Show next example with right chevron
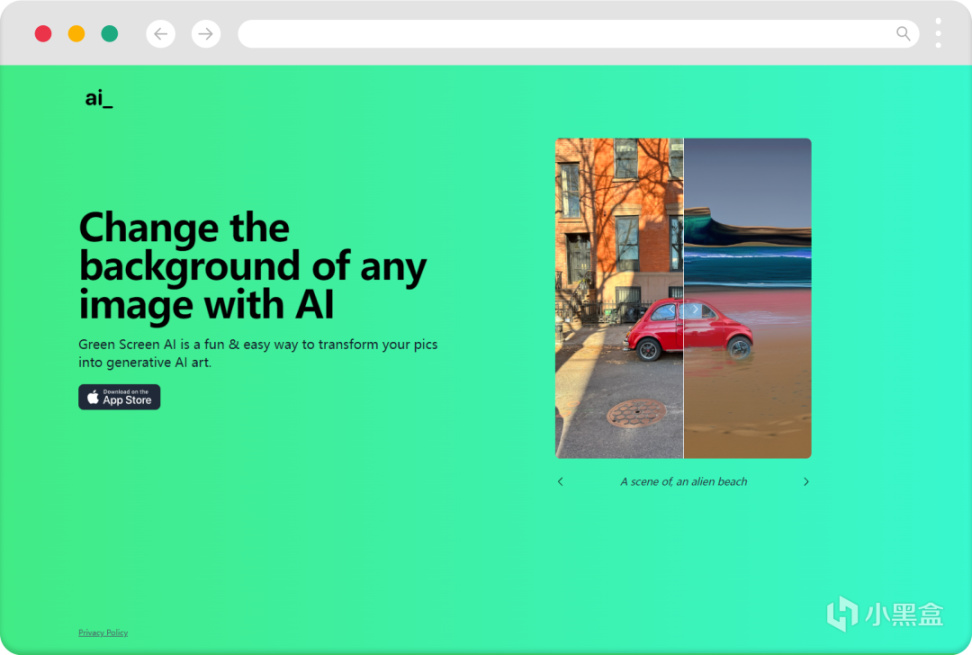 806,481
